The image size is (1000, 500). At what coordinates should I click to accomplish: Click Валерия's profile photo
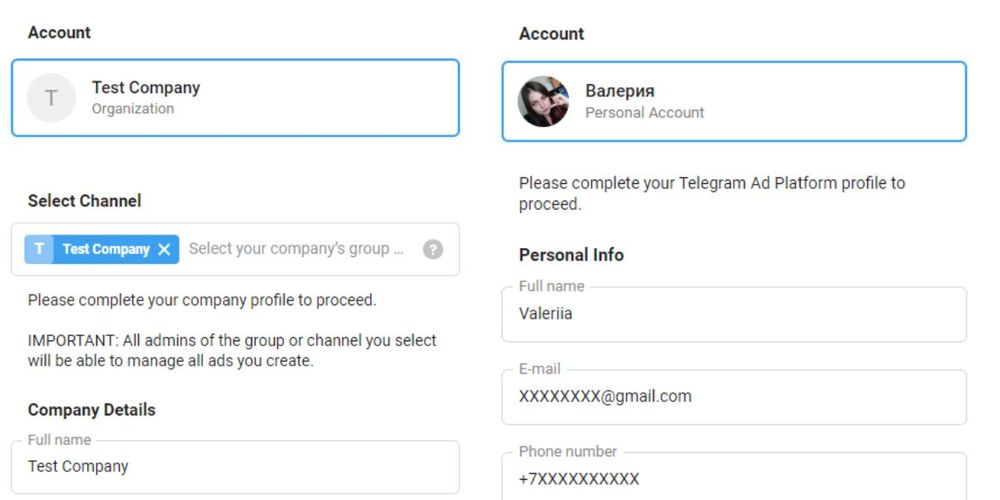(543, 101)
